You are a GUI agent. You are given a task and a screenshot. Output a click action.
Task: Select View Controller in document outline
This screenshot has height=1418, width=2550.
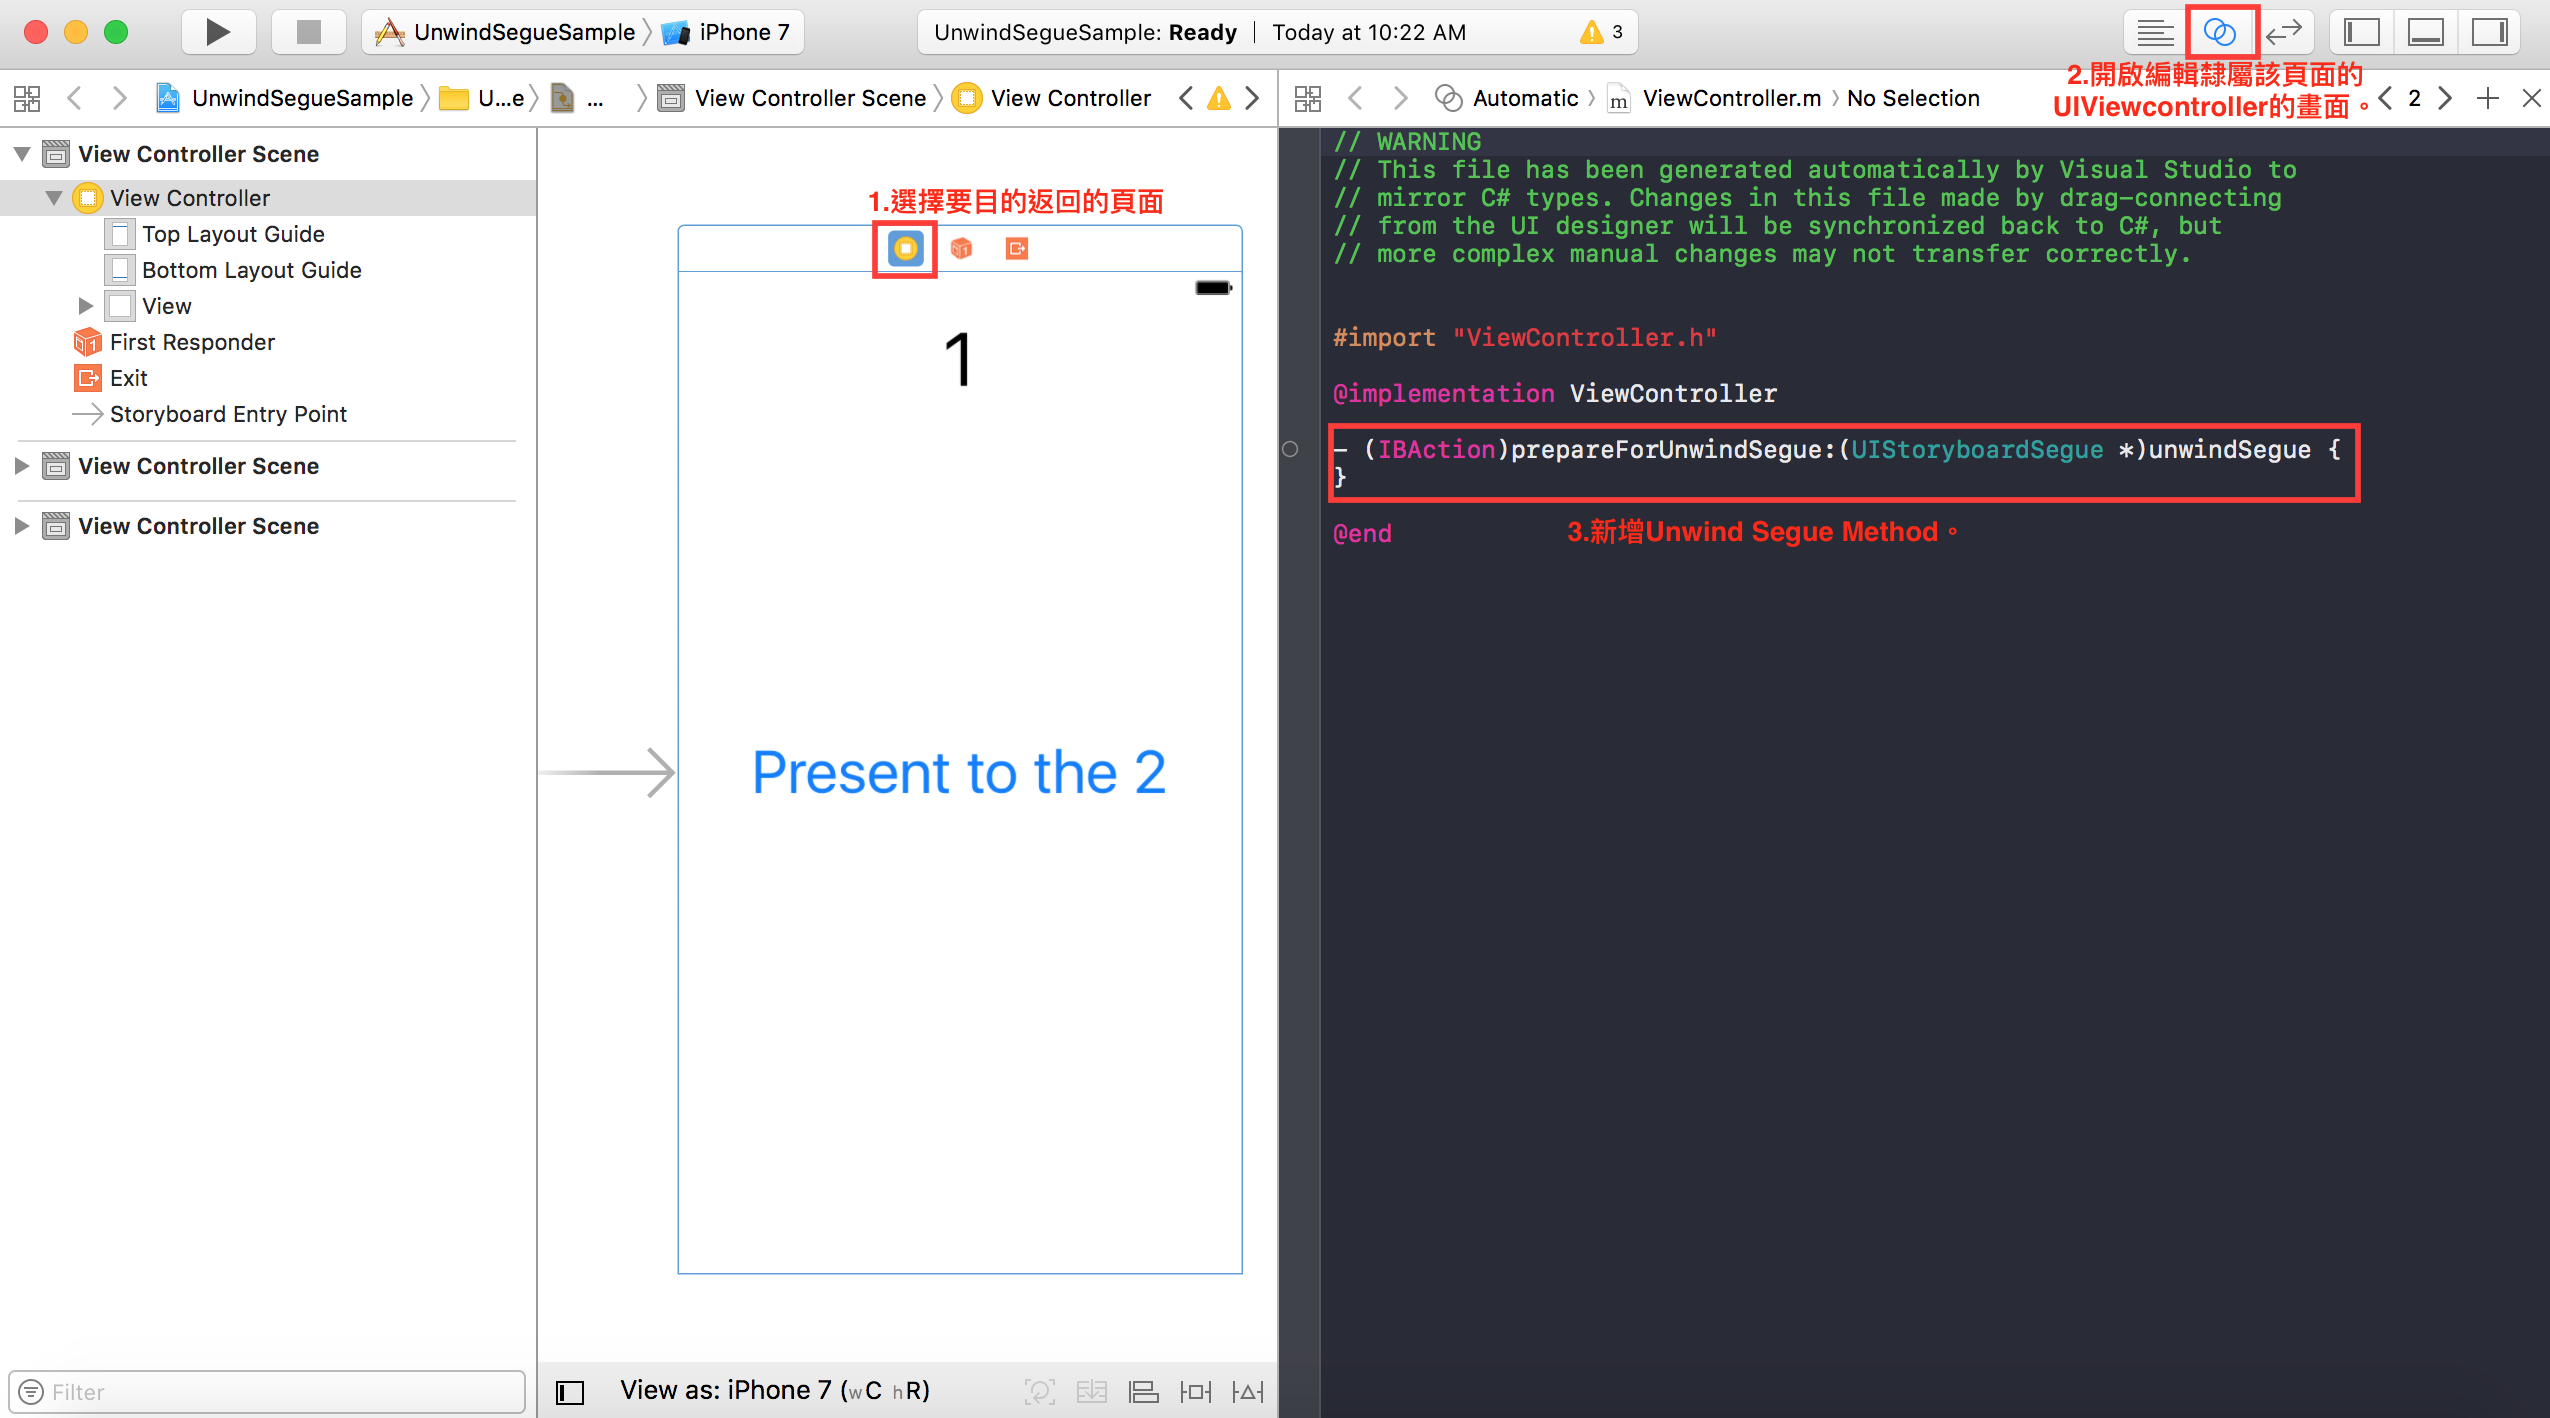[x=268, y=198]
